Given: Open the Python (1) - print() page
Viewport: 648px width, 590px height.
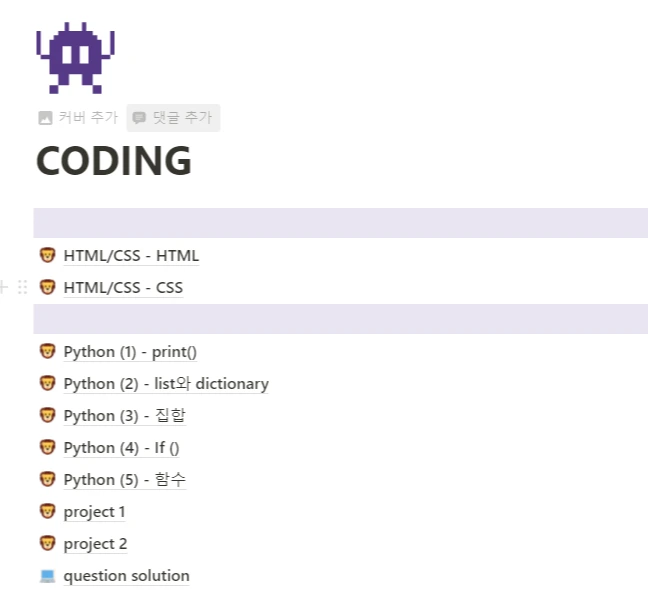Looking at the screenshot, I should [x=130, y=352].
